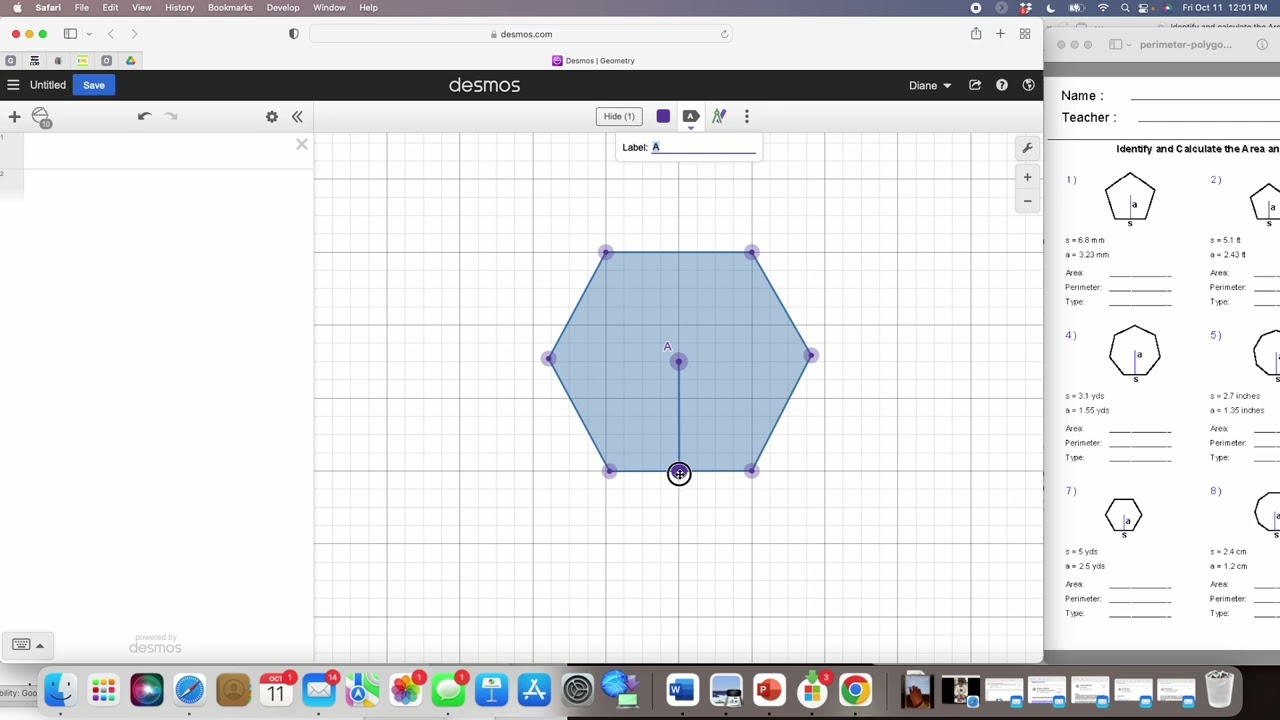Image resolution: width=1280 pixels, height=720 pixels.
Task: Open the Window menu
Action: [329, 8]
